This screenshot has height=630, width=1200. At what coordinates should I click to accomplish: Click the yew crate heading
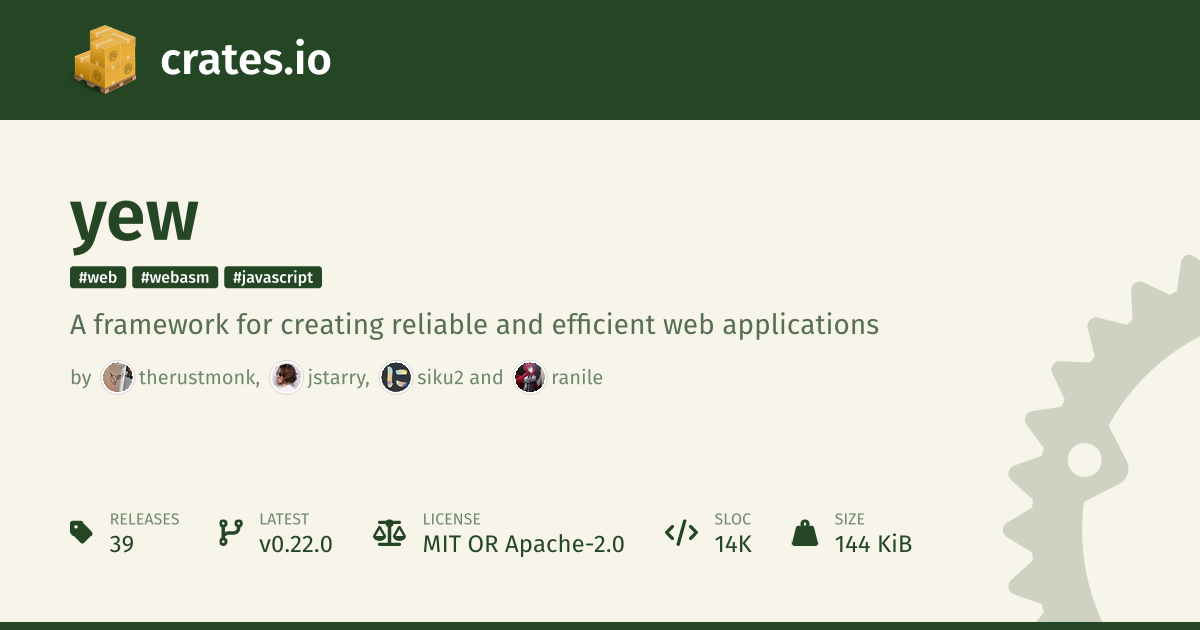[134, 218]
